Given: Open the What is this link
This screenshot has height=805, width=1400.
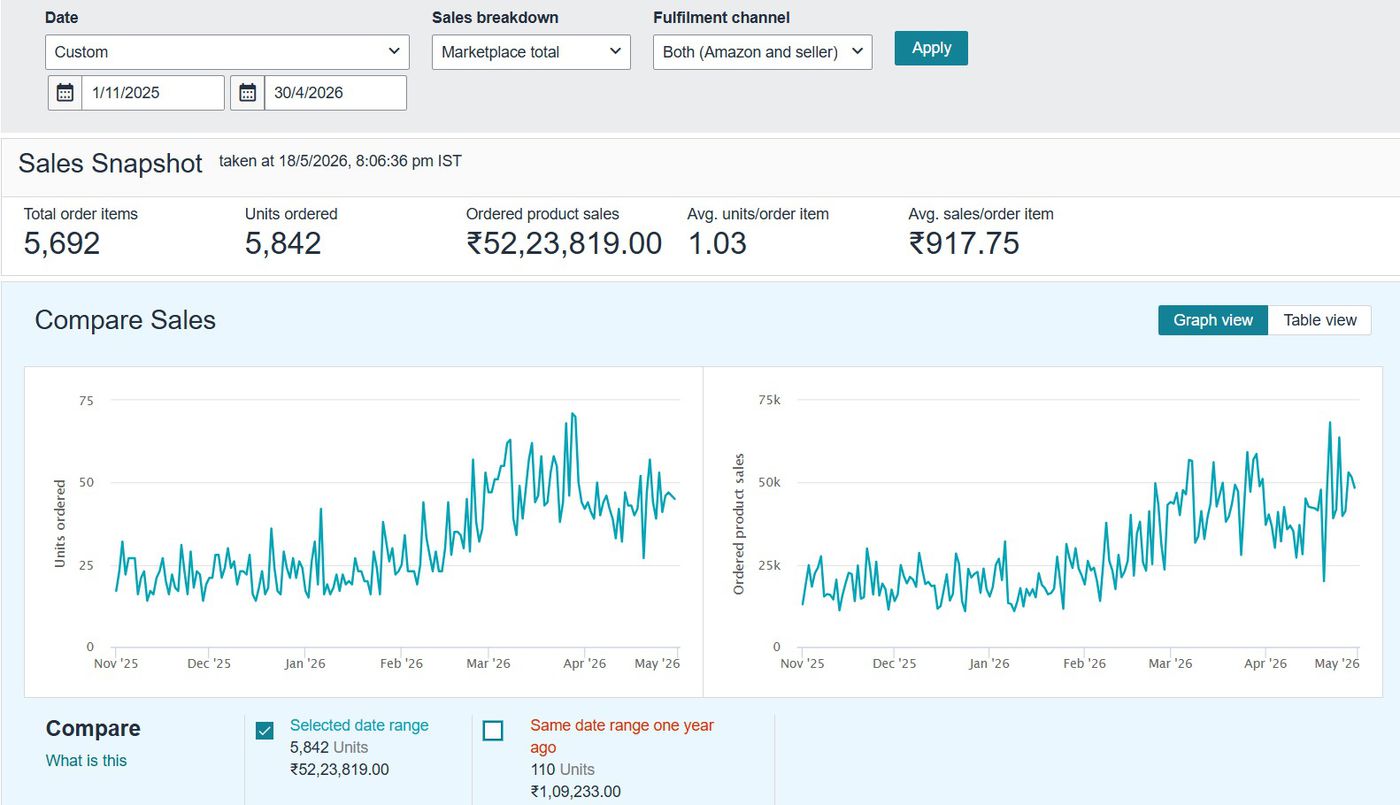Looking at the screenshot, I should (86, 761).
